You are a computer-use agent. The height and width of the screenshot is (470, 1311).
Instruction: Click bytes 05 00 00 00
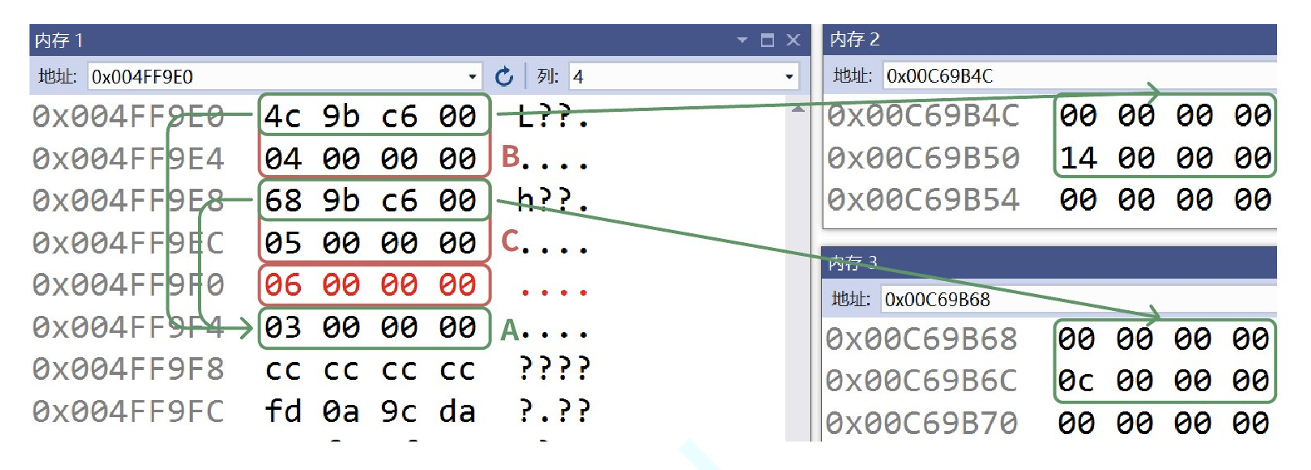371,243
